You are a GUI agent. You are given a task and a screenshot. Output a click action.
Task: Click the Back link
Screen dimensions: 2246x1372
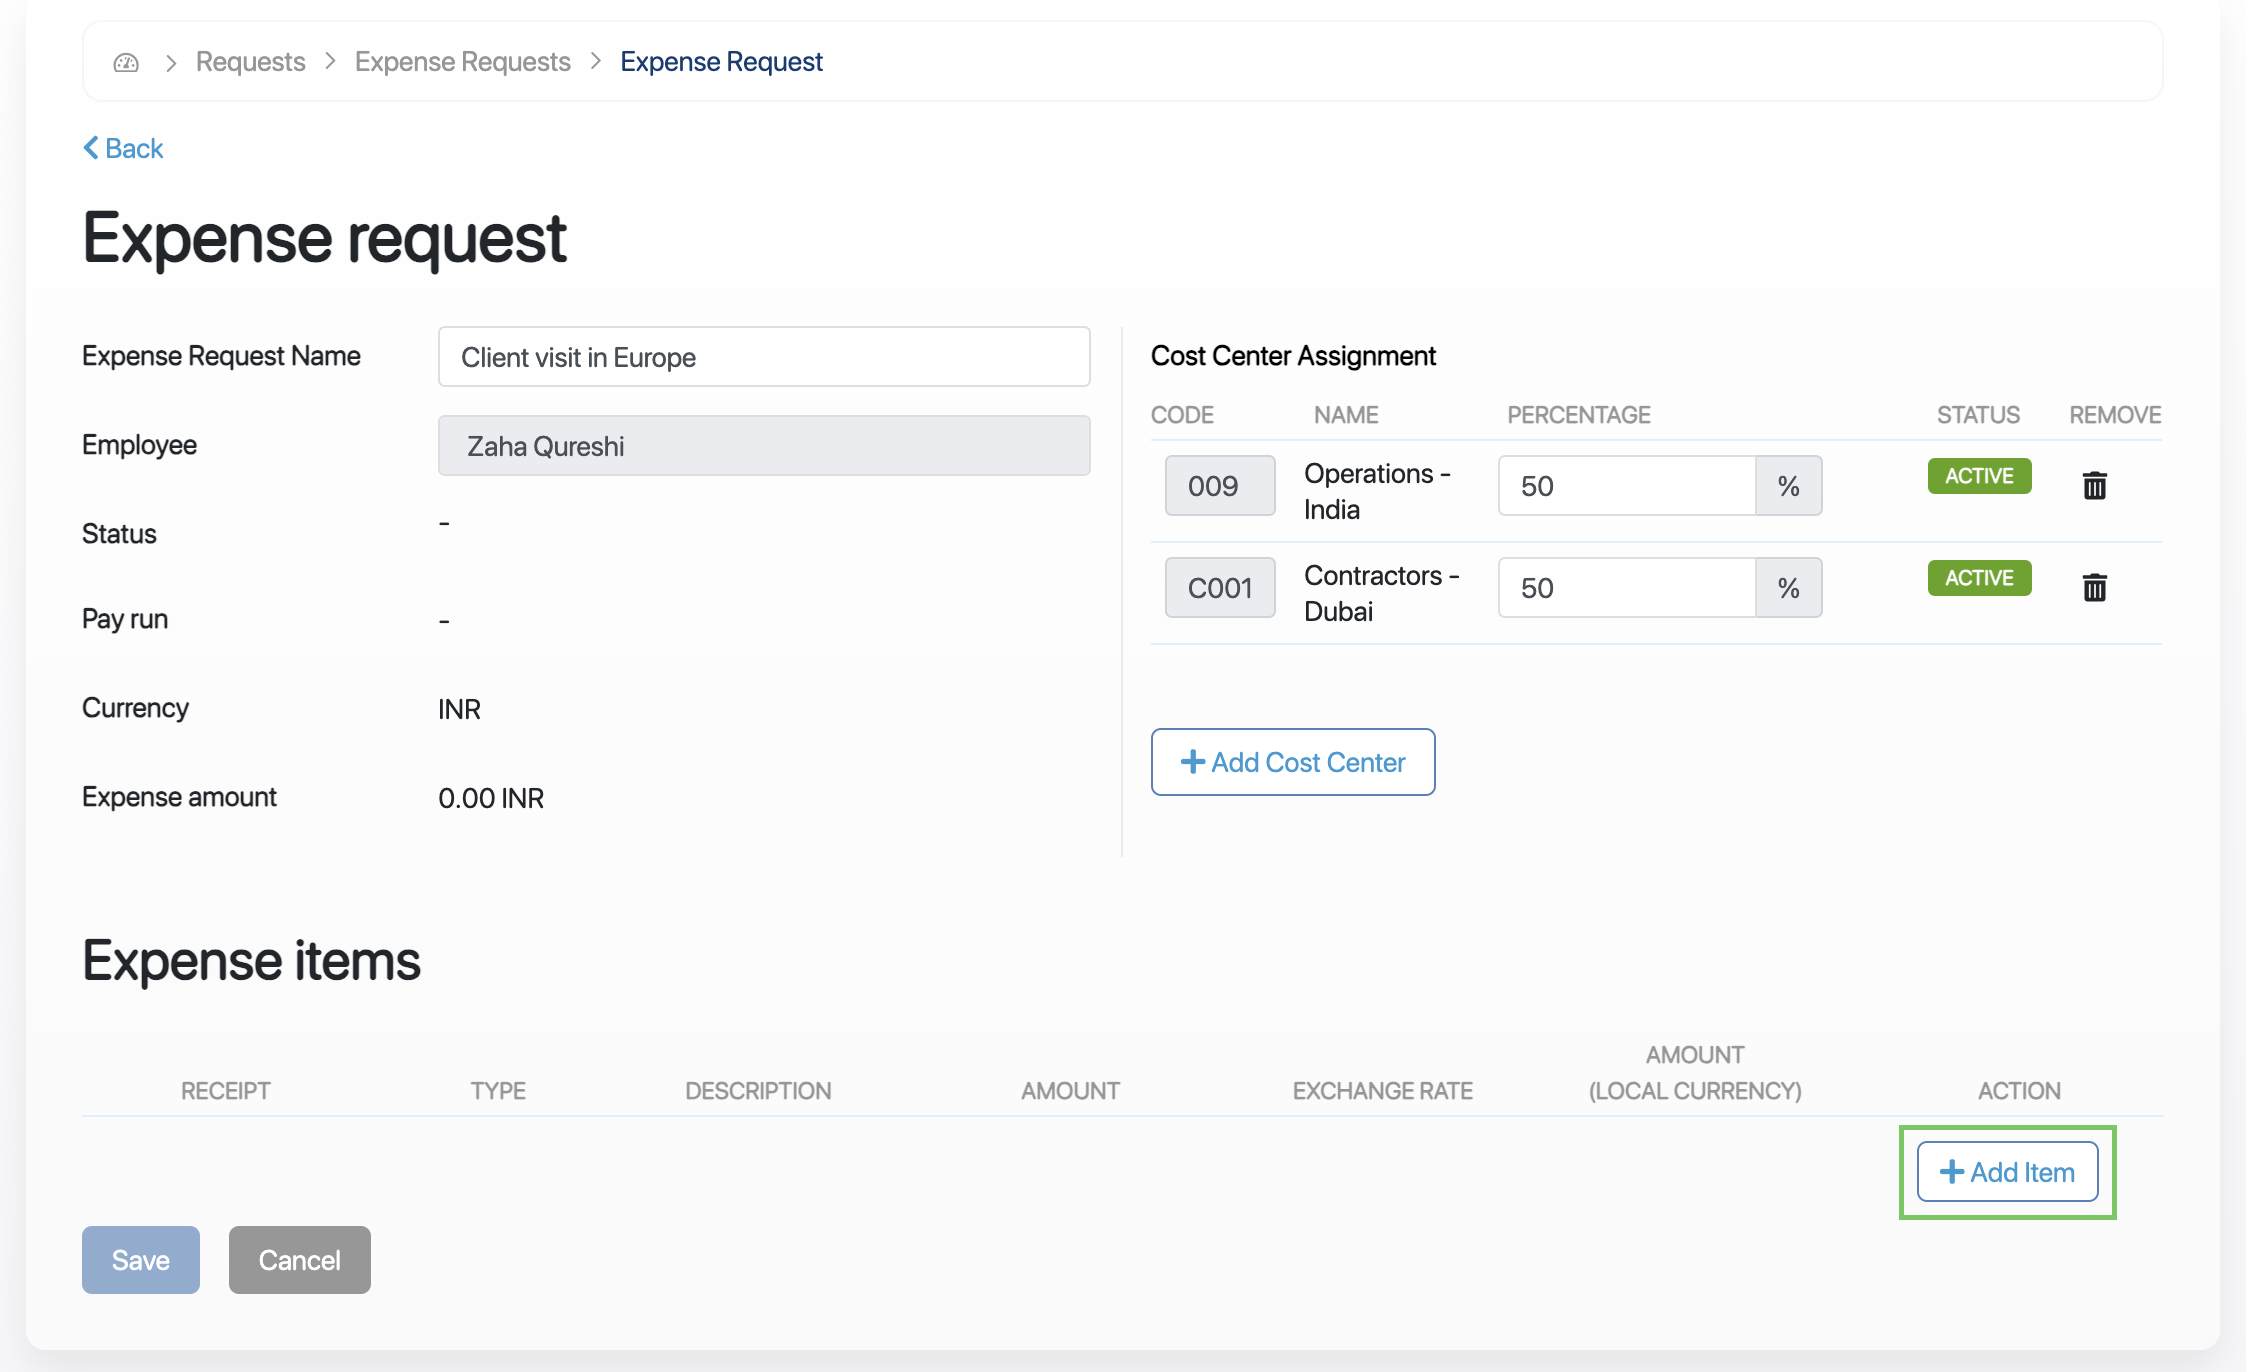coord(134,148)
